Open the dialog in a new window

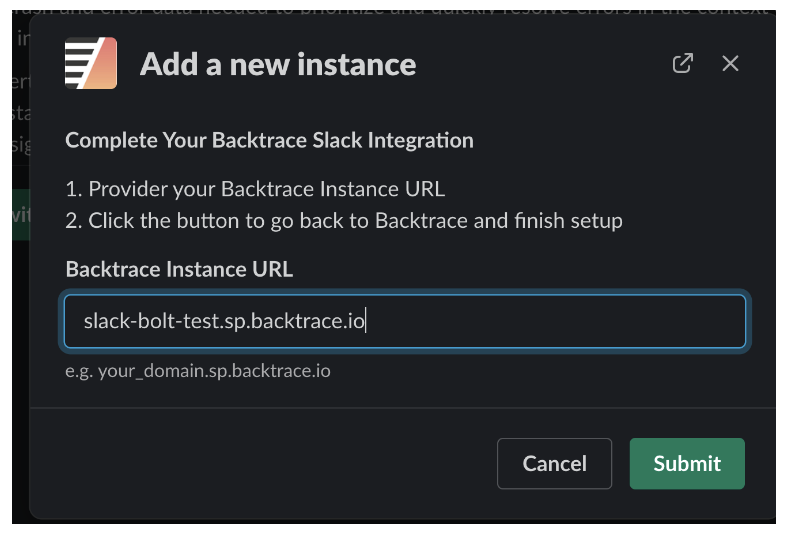pyautogui.click(x=682, y=64)
